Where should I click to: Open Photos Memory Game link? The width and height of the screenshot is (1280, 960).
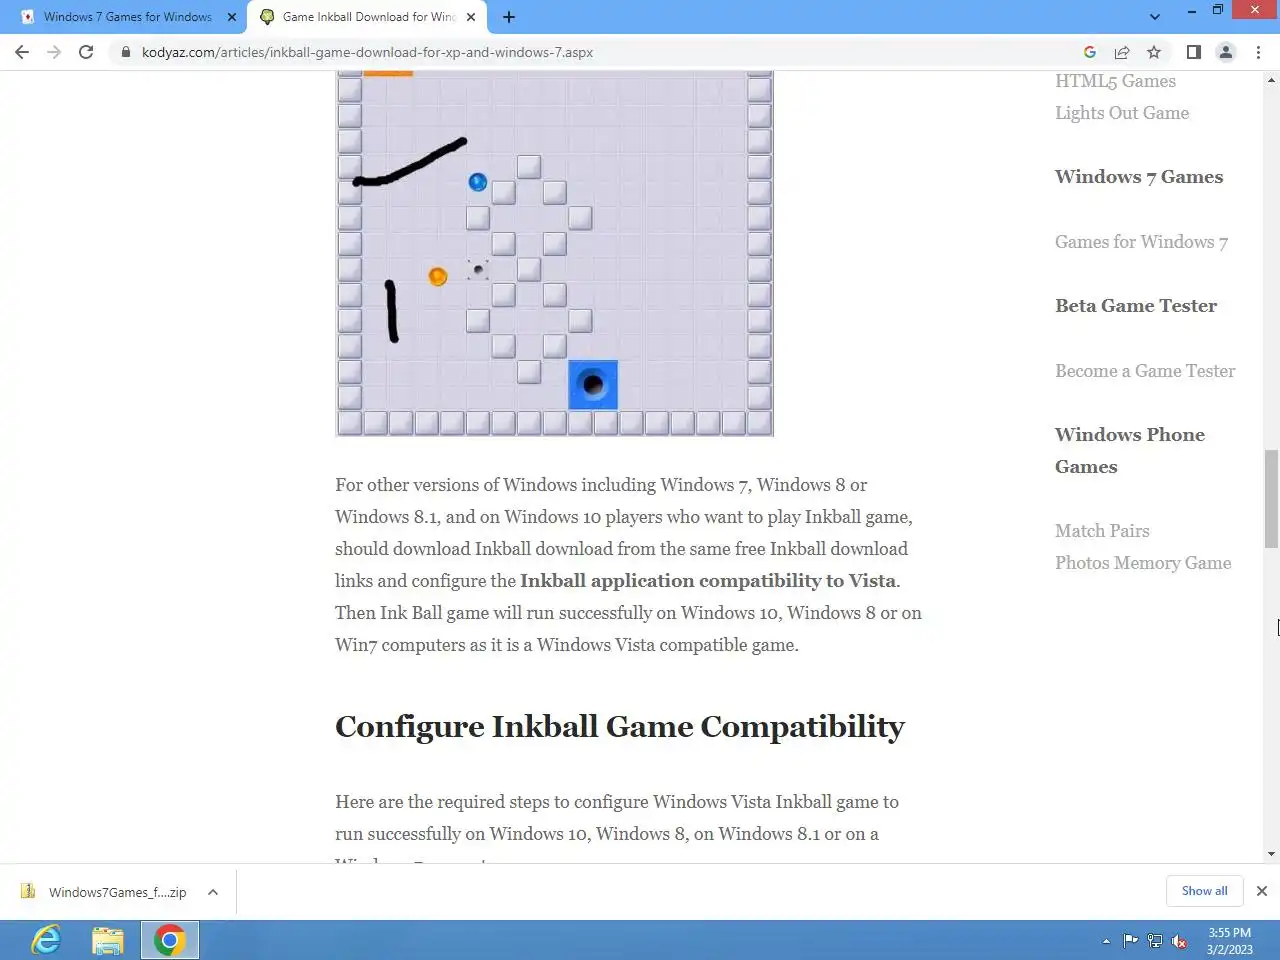click(x=1143, y=563)
